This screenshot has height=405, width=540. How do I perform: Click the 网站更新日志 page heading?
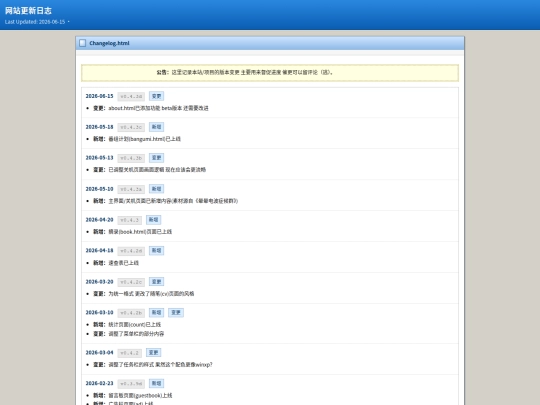click(28, 11)
